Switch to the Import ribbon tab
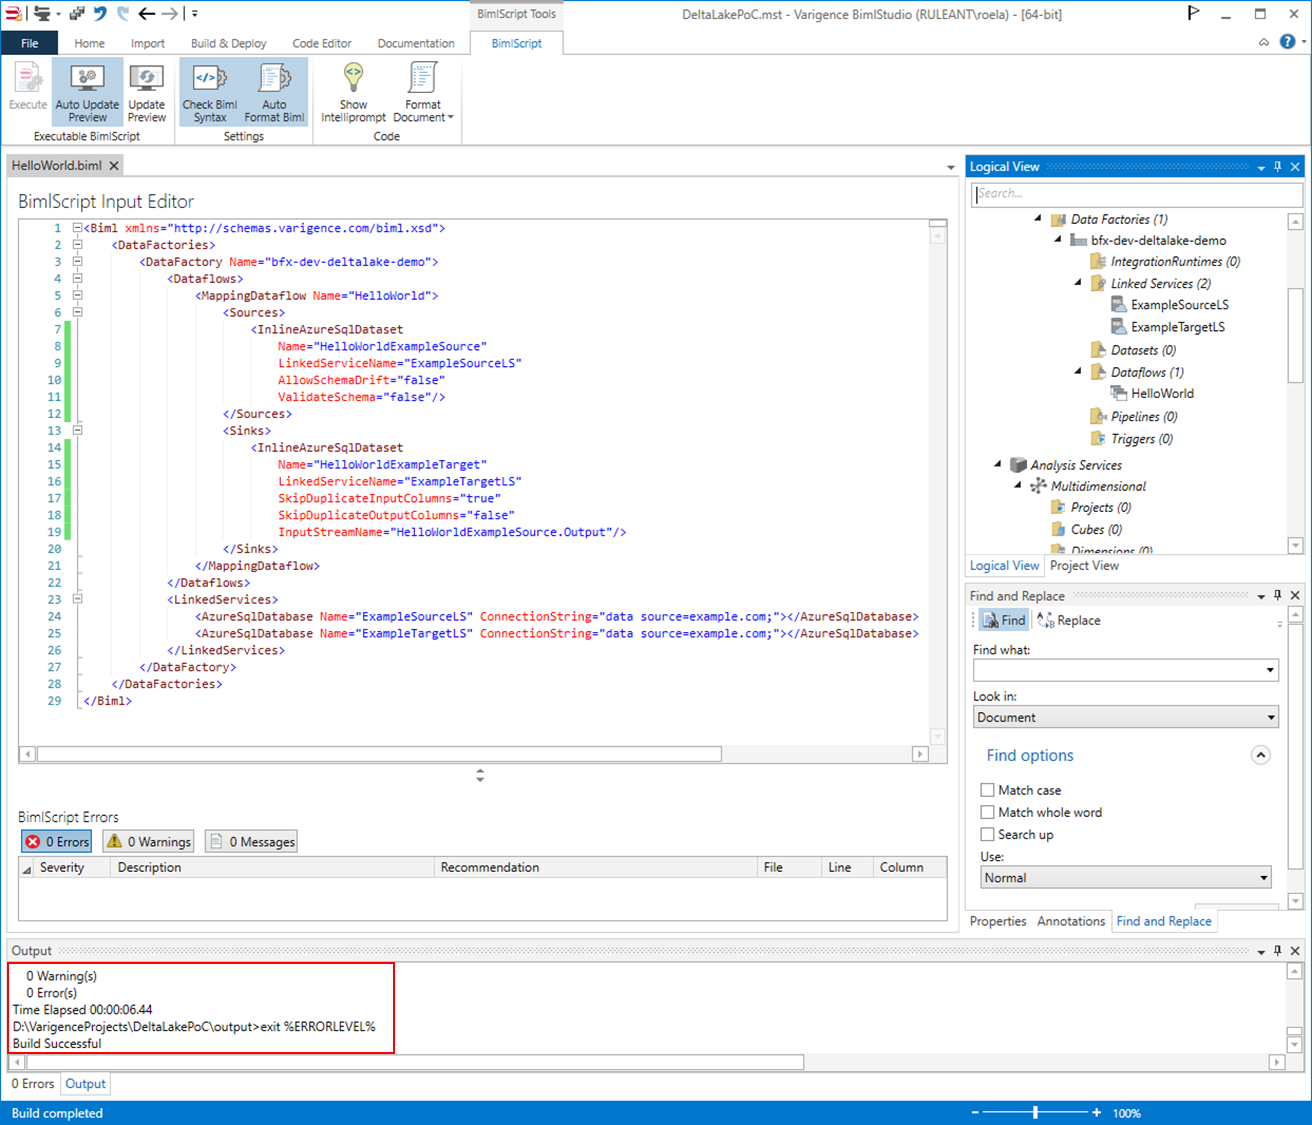The height and width of the screenshot is (1125, 1312). [148, 43]
